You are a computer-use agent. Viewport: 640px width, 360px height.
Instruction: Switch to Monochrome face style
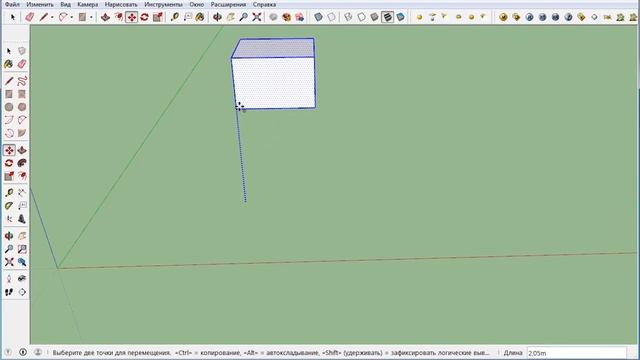pyautogui.click(x=400, y=17)
